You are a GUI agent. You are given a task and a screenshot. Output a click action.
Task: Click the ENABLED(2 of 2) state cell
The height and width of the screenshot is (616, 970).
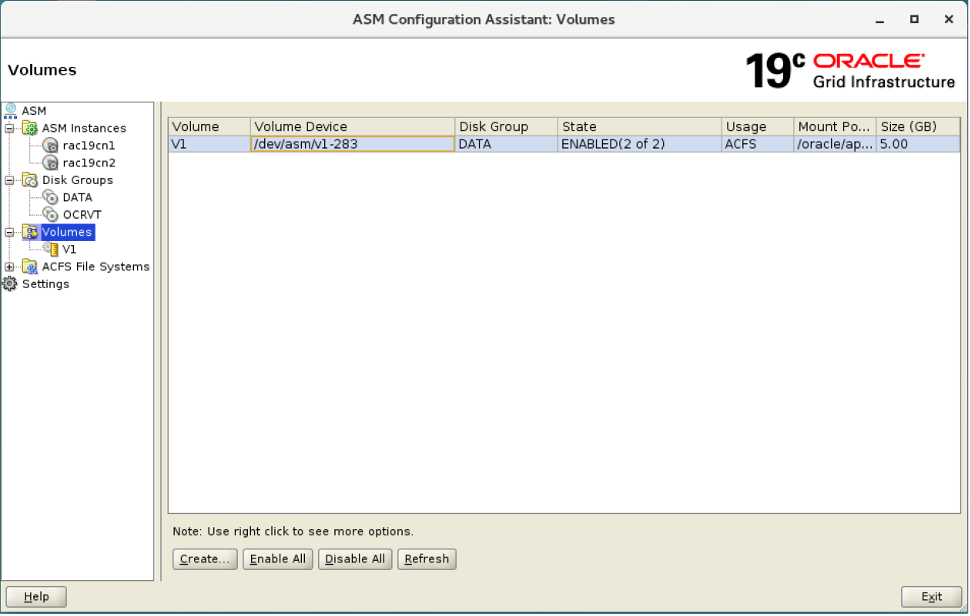(640, 144)
